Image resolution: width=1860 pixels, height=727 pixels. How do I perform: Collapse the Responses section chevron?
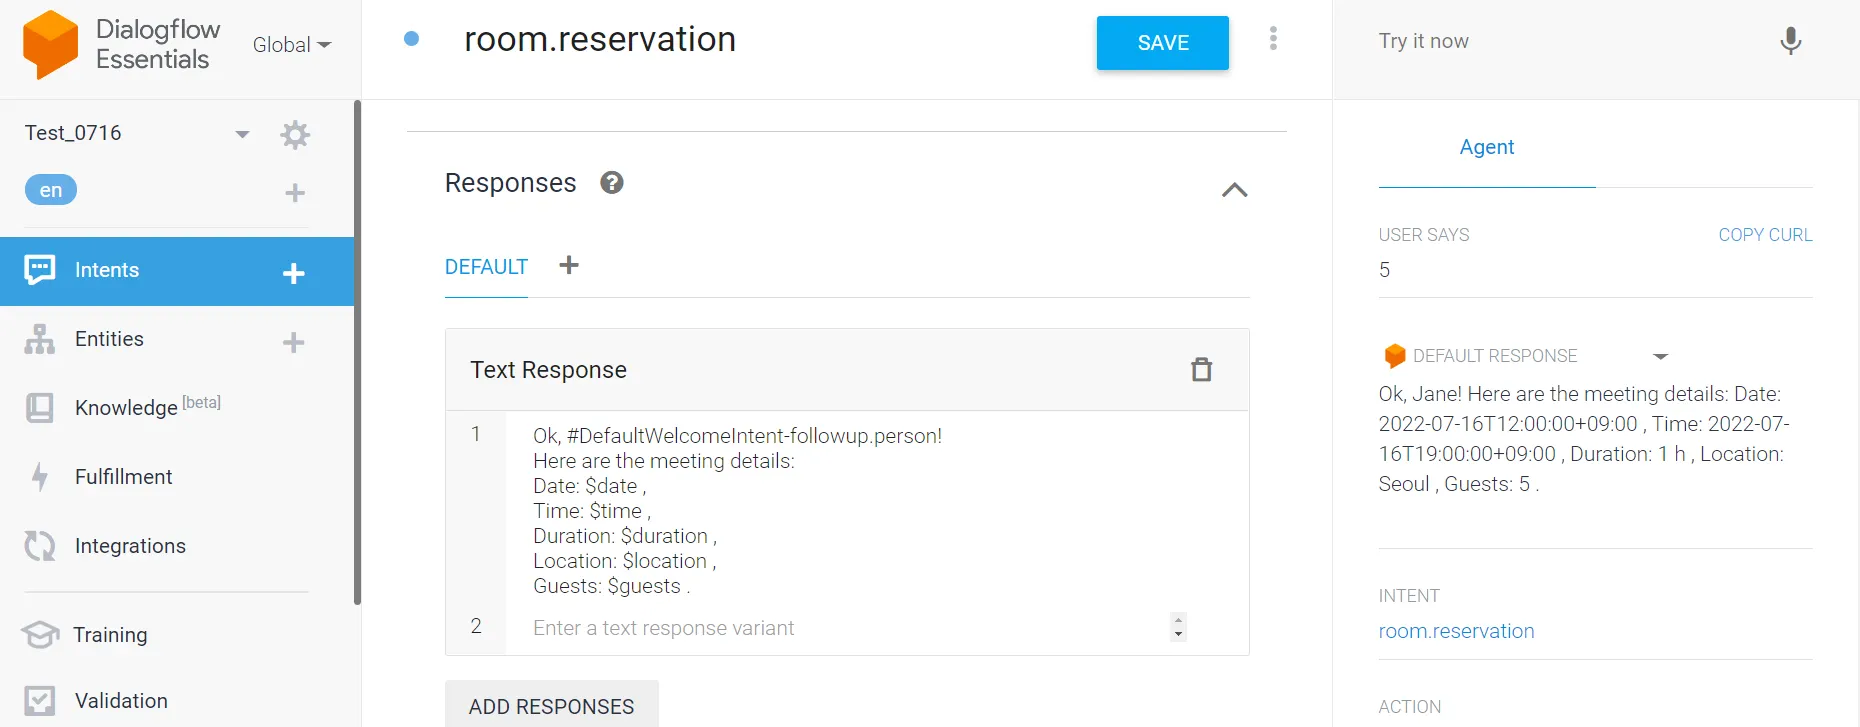1234,190
